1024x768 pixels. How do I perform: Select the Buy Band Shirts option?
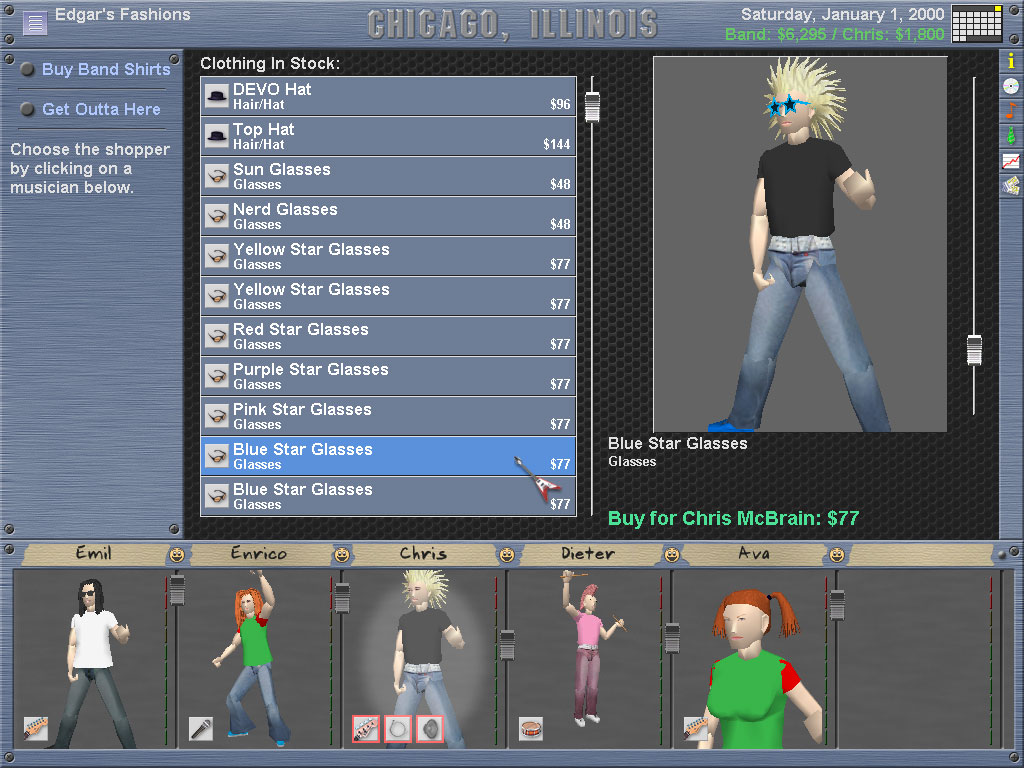point(106,69)
